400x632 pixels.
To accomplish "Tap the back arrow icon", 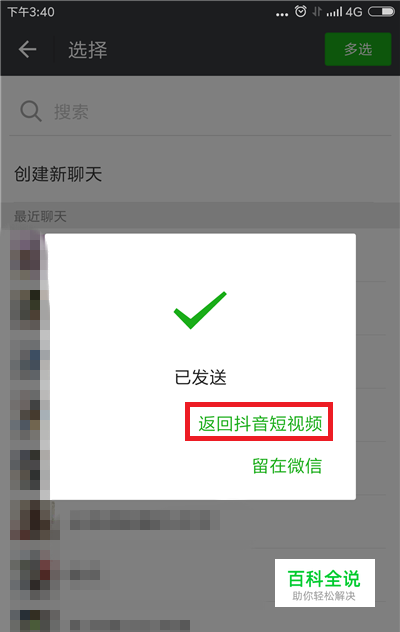I will tap(27, 50).
